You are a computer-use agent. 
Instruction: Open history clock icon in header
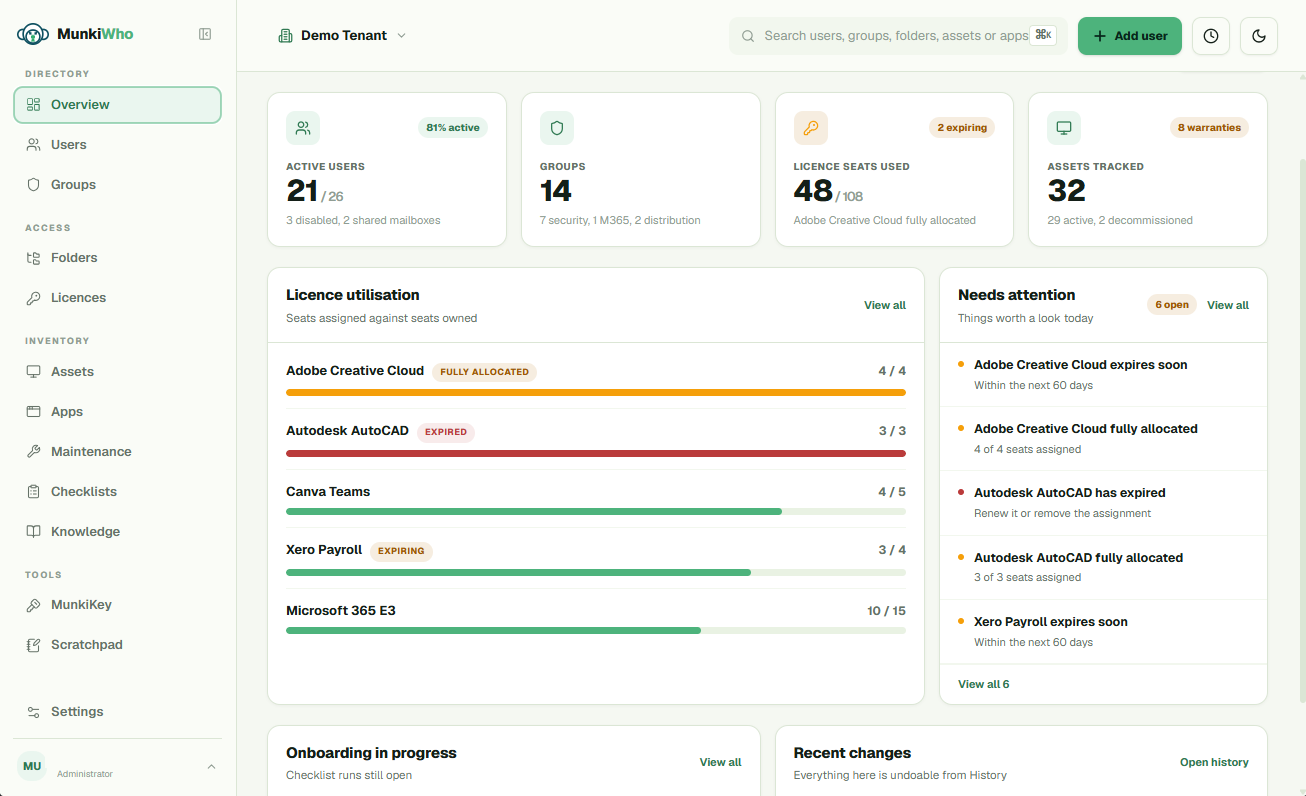(x=1211, y=36)
